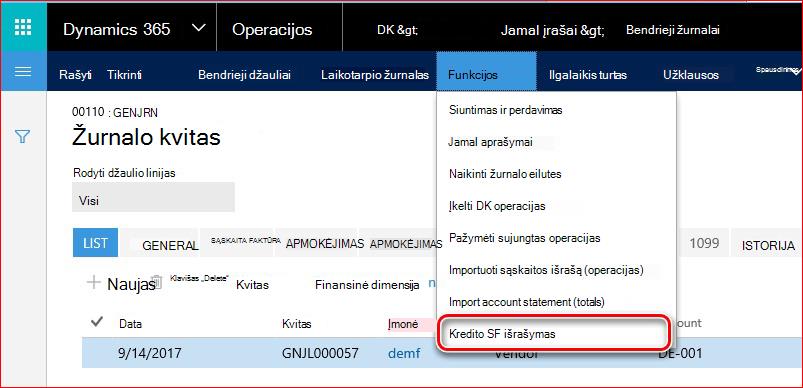Select the GNJL000057 voucher cell
Screen dimensions: 803x388
(x=320, y=353)
